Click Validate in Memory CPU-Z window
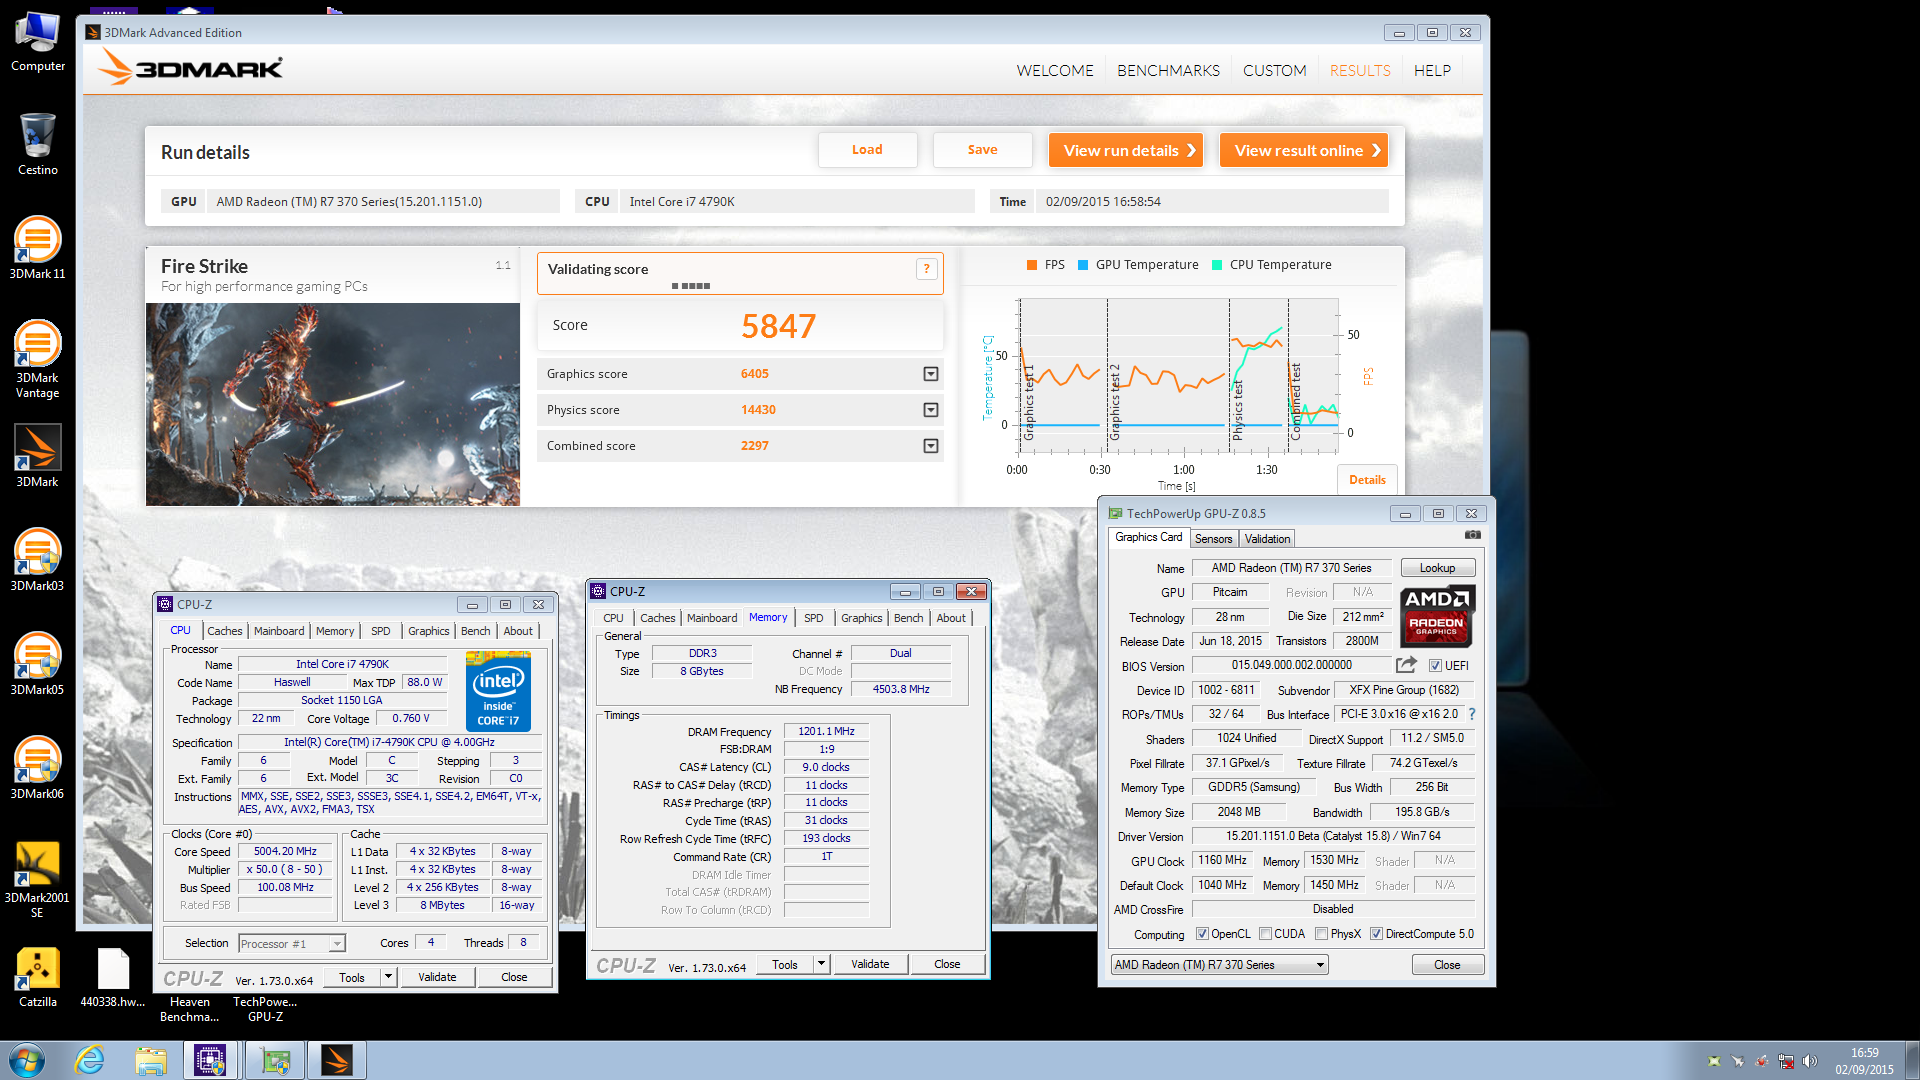The width and height of the screenshot is (1920, 1080). (x=870, y=964)
